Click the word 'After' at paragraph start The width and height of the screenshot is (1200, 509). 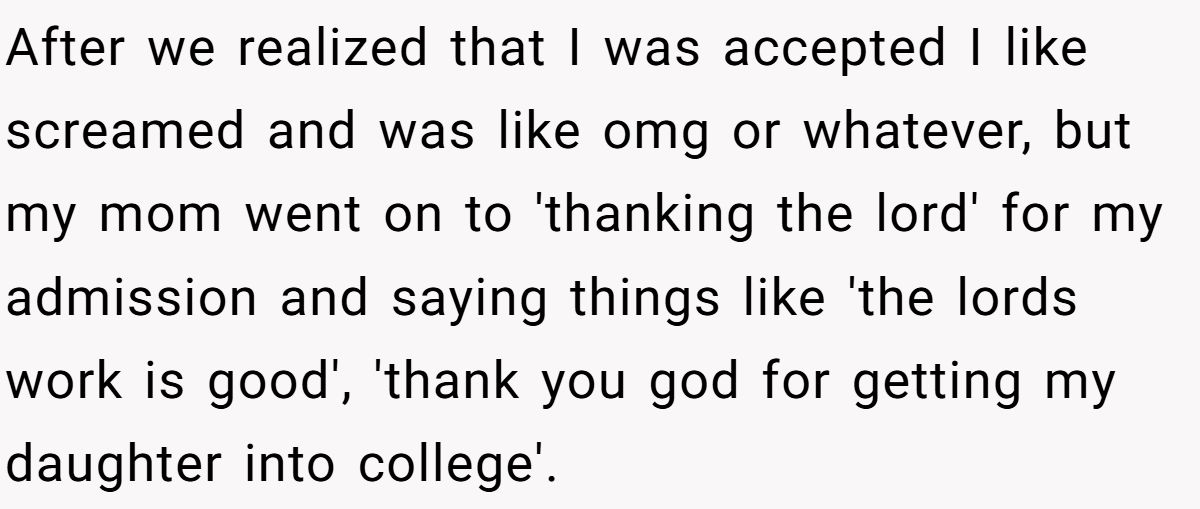tap(68, 49)
